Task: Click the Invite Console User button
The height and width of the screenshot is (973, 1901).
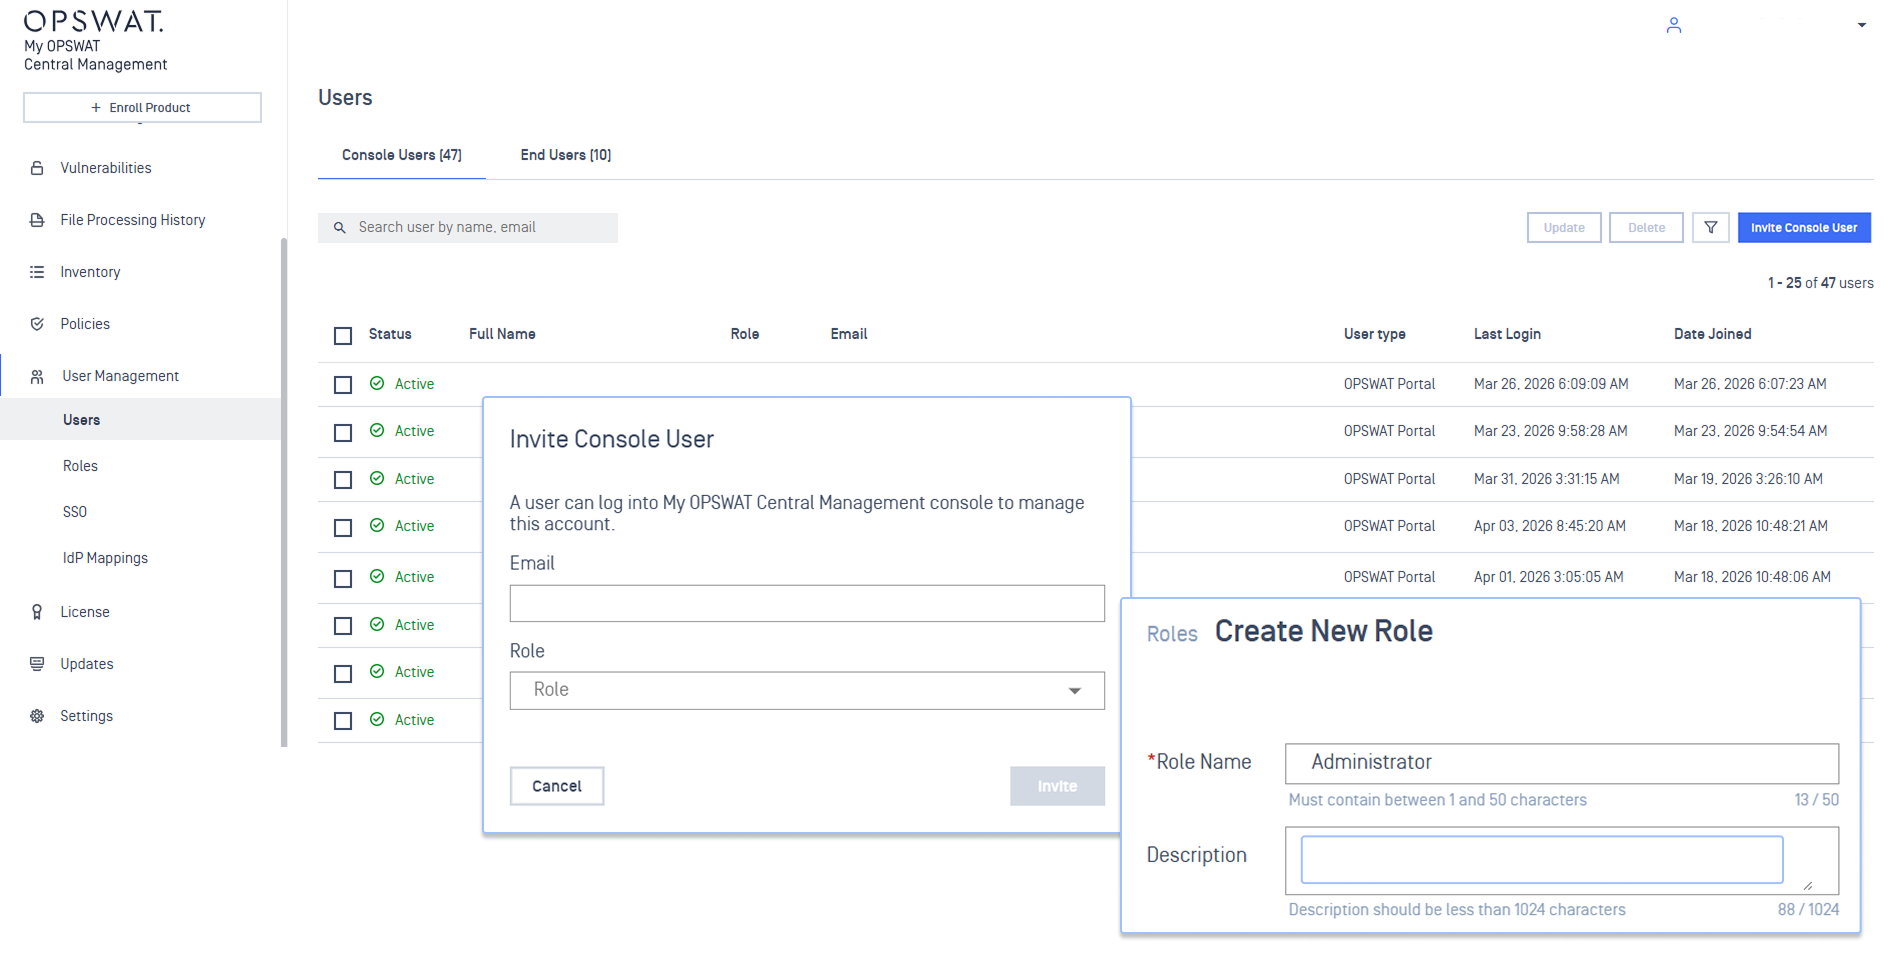Action: (1803, 228)
